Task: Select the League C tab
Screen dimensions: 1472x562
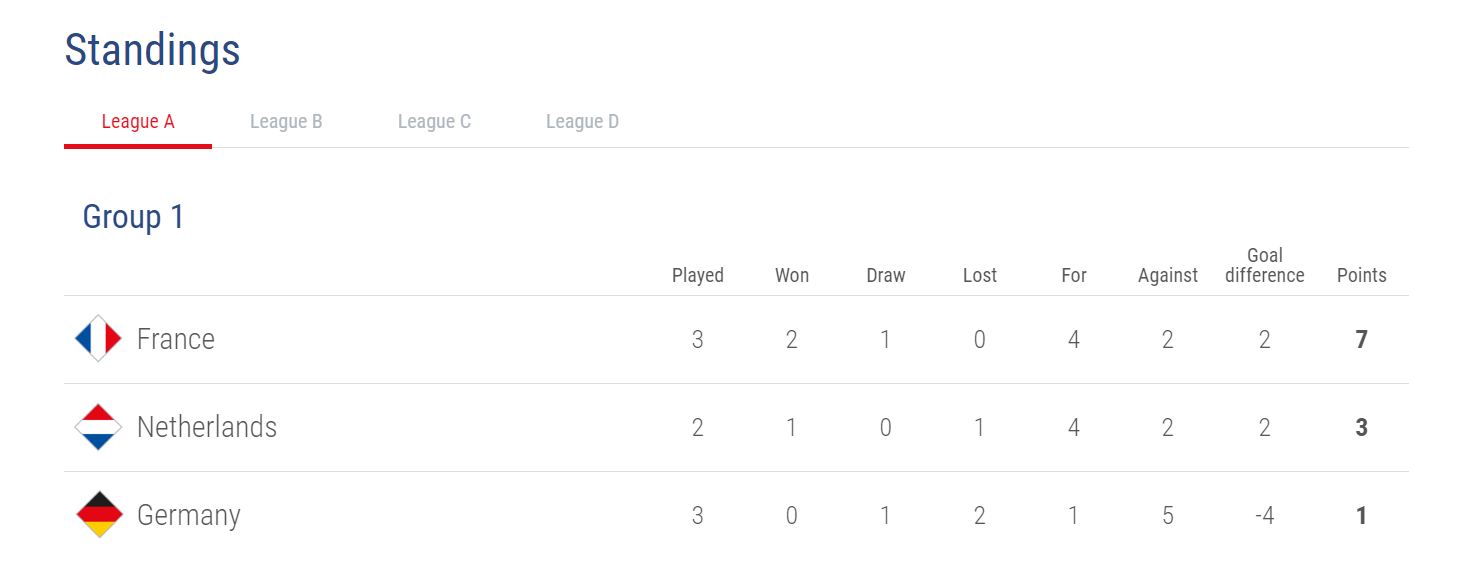Action: 434,122
